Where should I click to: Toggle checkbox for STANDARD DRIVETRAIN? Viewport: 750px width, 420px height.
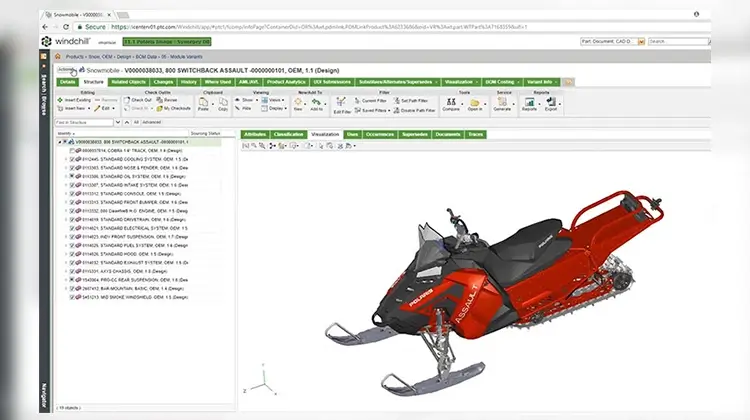(72, 220)
